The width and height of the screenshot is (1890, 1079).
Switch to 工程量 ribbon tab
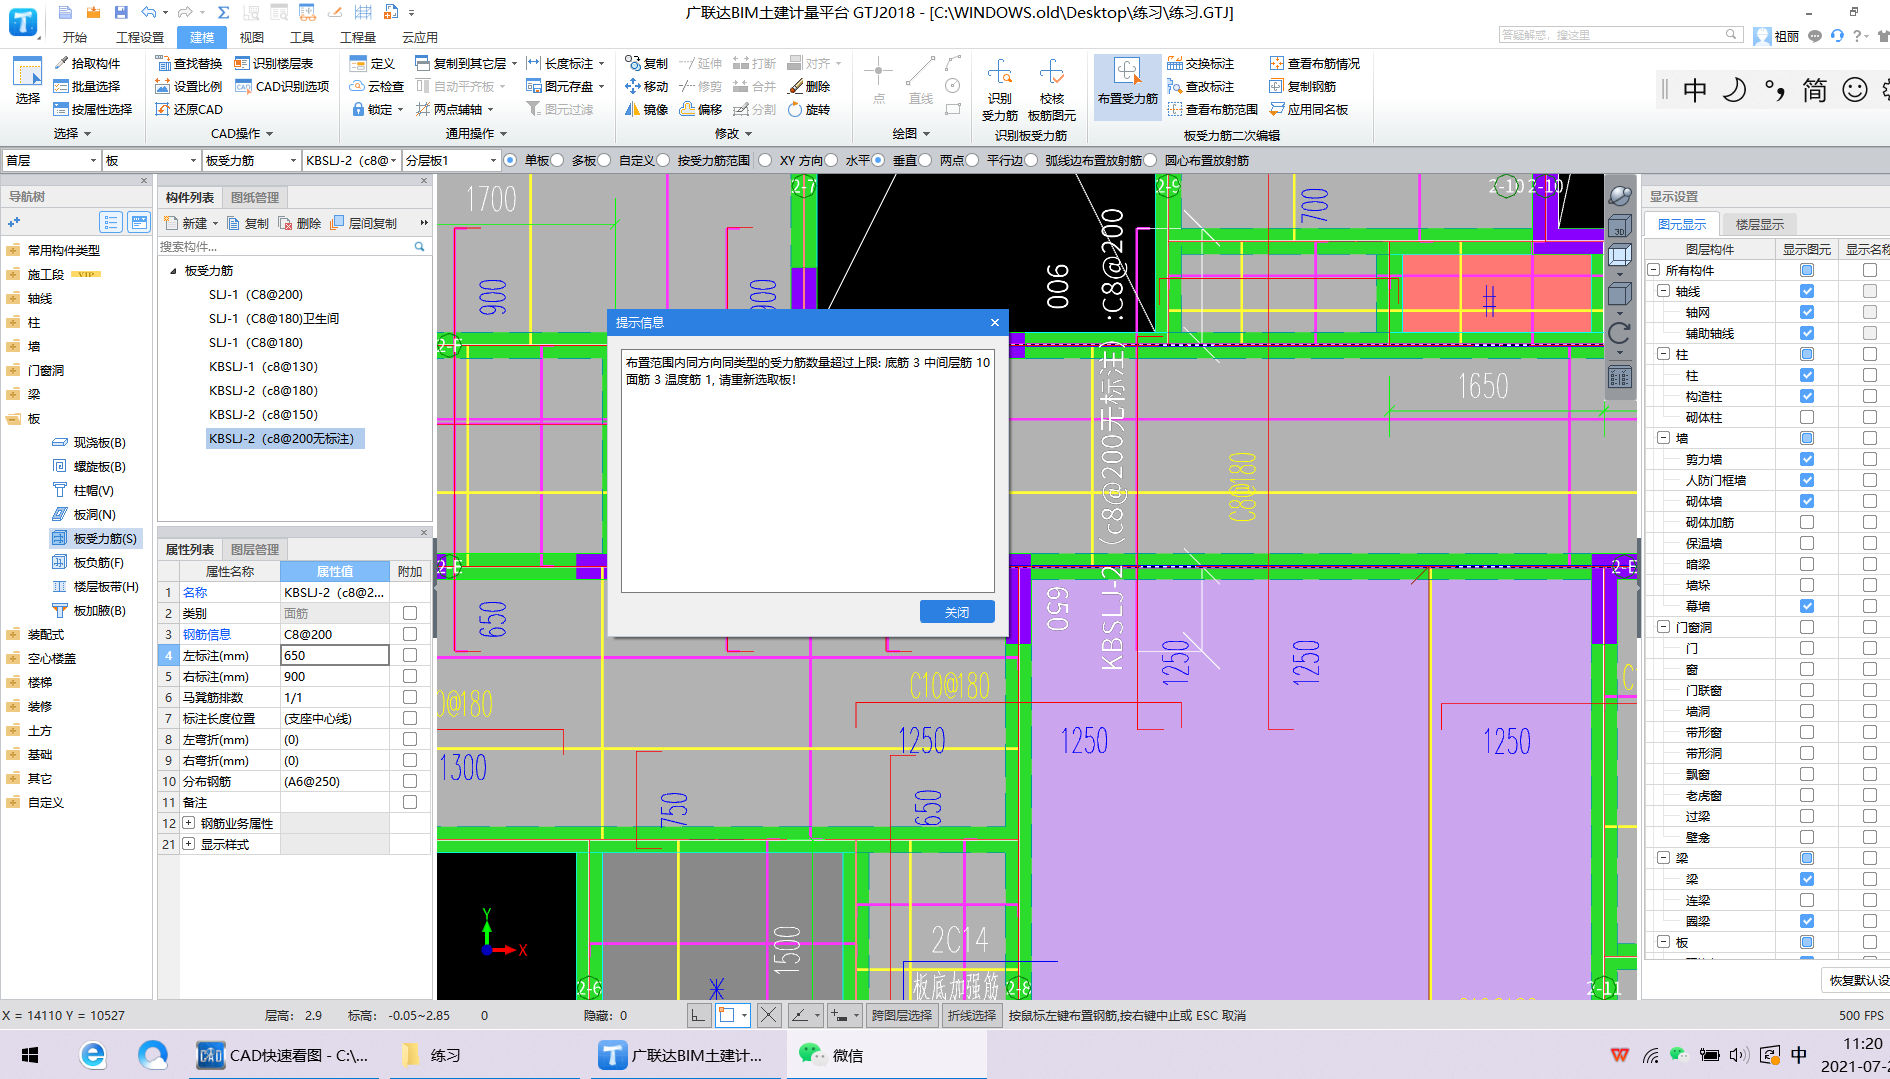click(x=358, y=37)
